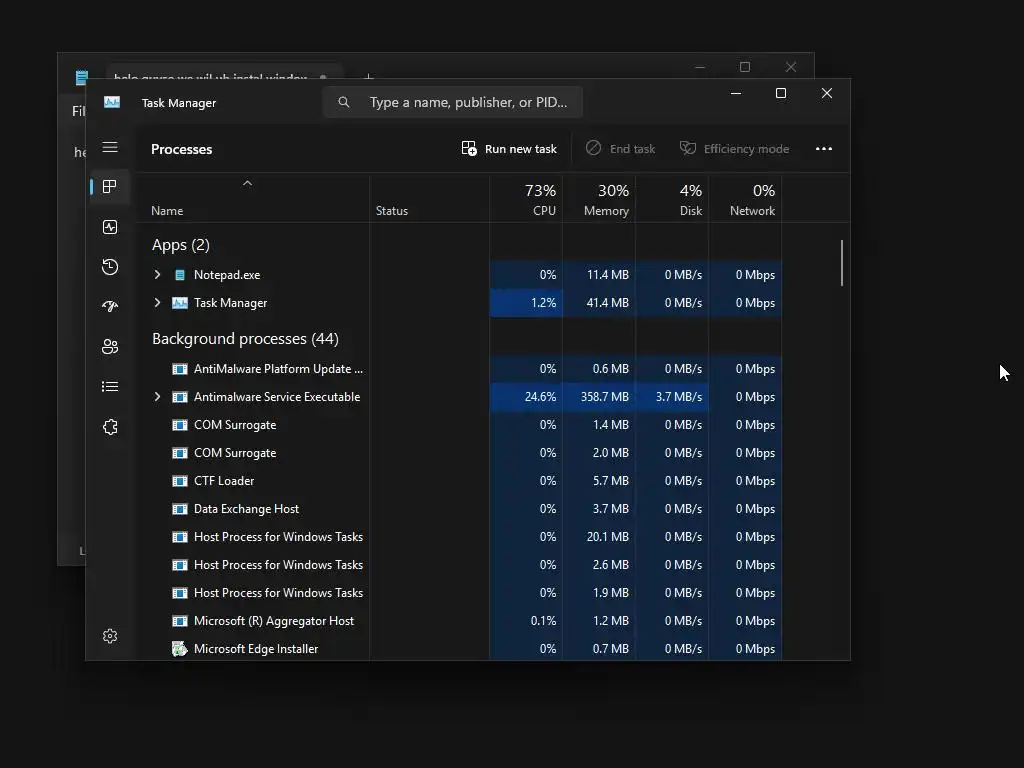Click the 11.4 MB memory cell for Notepad.exe
Viewport: 1024px width, 768px height.
click(599, 275)
